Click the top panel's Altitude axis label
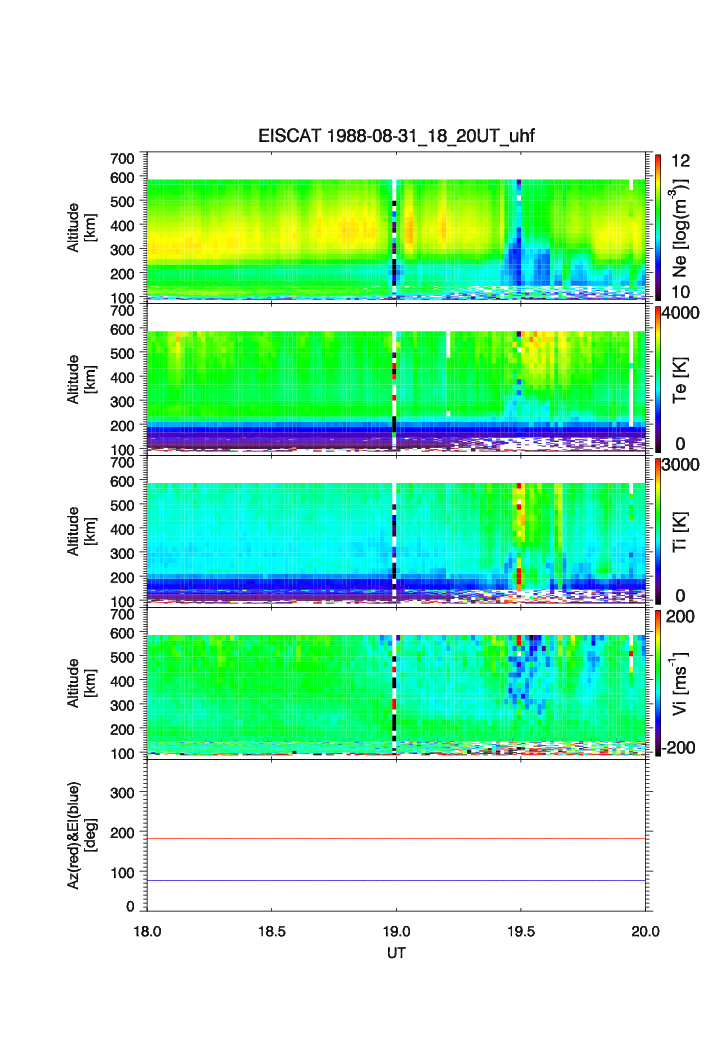Screen dimensions: 708x1063 pyautogui.click(x=81, y=227)
